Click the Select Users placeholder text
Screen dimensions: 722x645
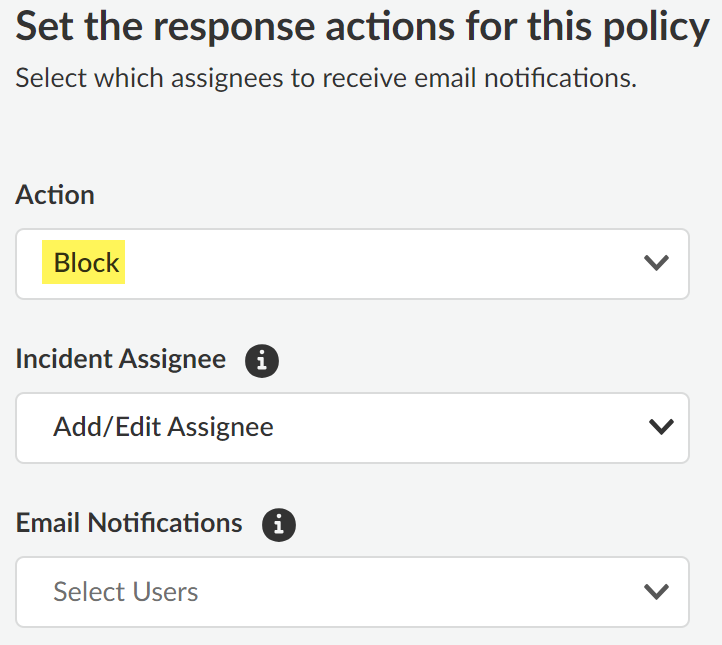pyautogui.click(x=126, y=591)
